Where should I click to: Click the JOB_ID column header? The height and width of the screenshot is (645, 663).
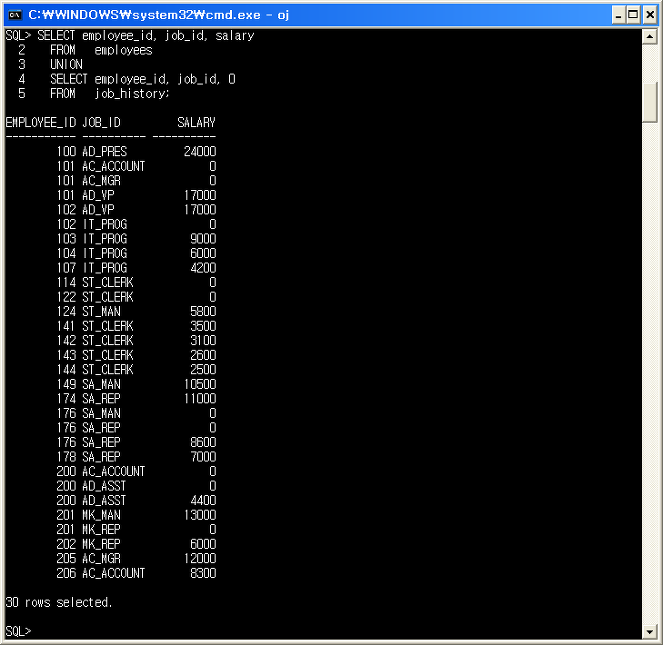(x=101, y=123)
